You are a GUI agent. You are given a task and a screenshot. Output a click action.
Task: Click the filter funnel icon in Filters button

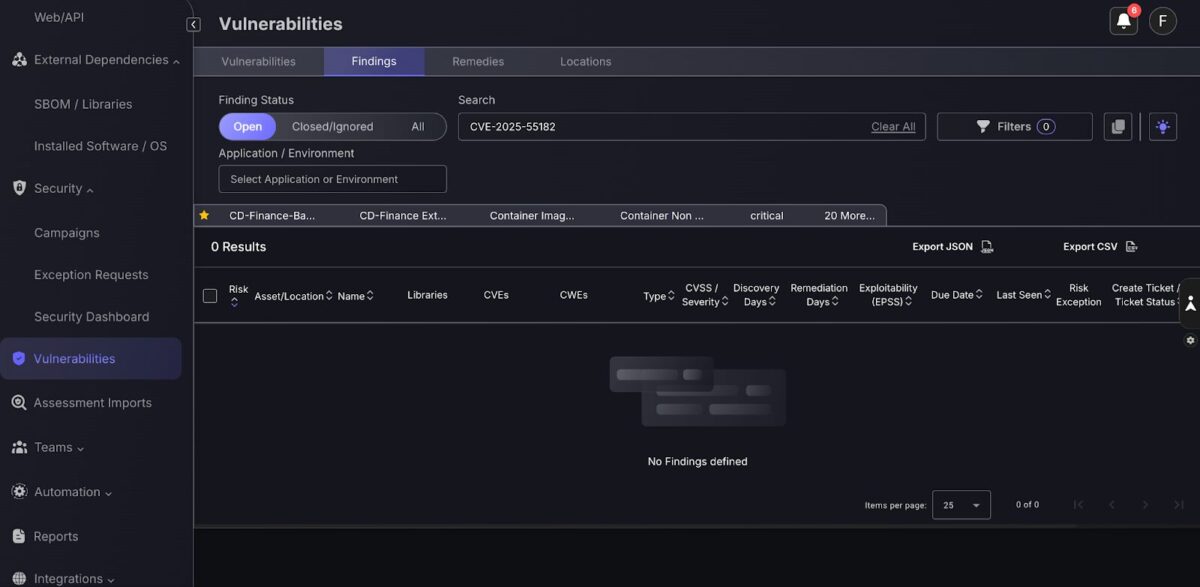[982, 126]
